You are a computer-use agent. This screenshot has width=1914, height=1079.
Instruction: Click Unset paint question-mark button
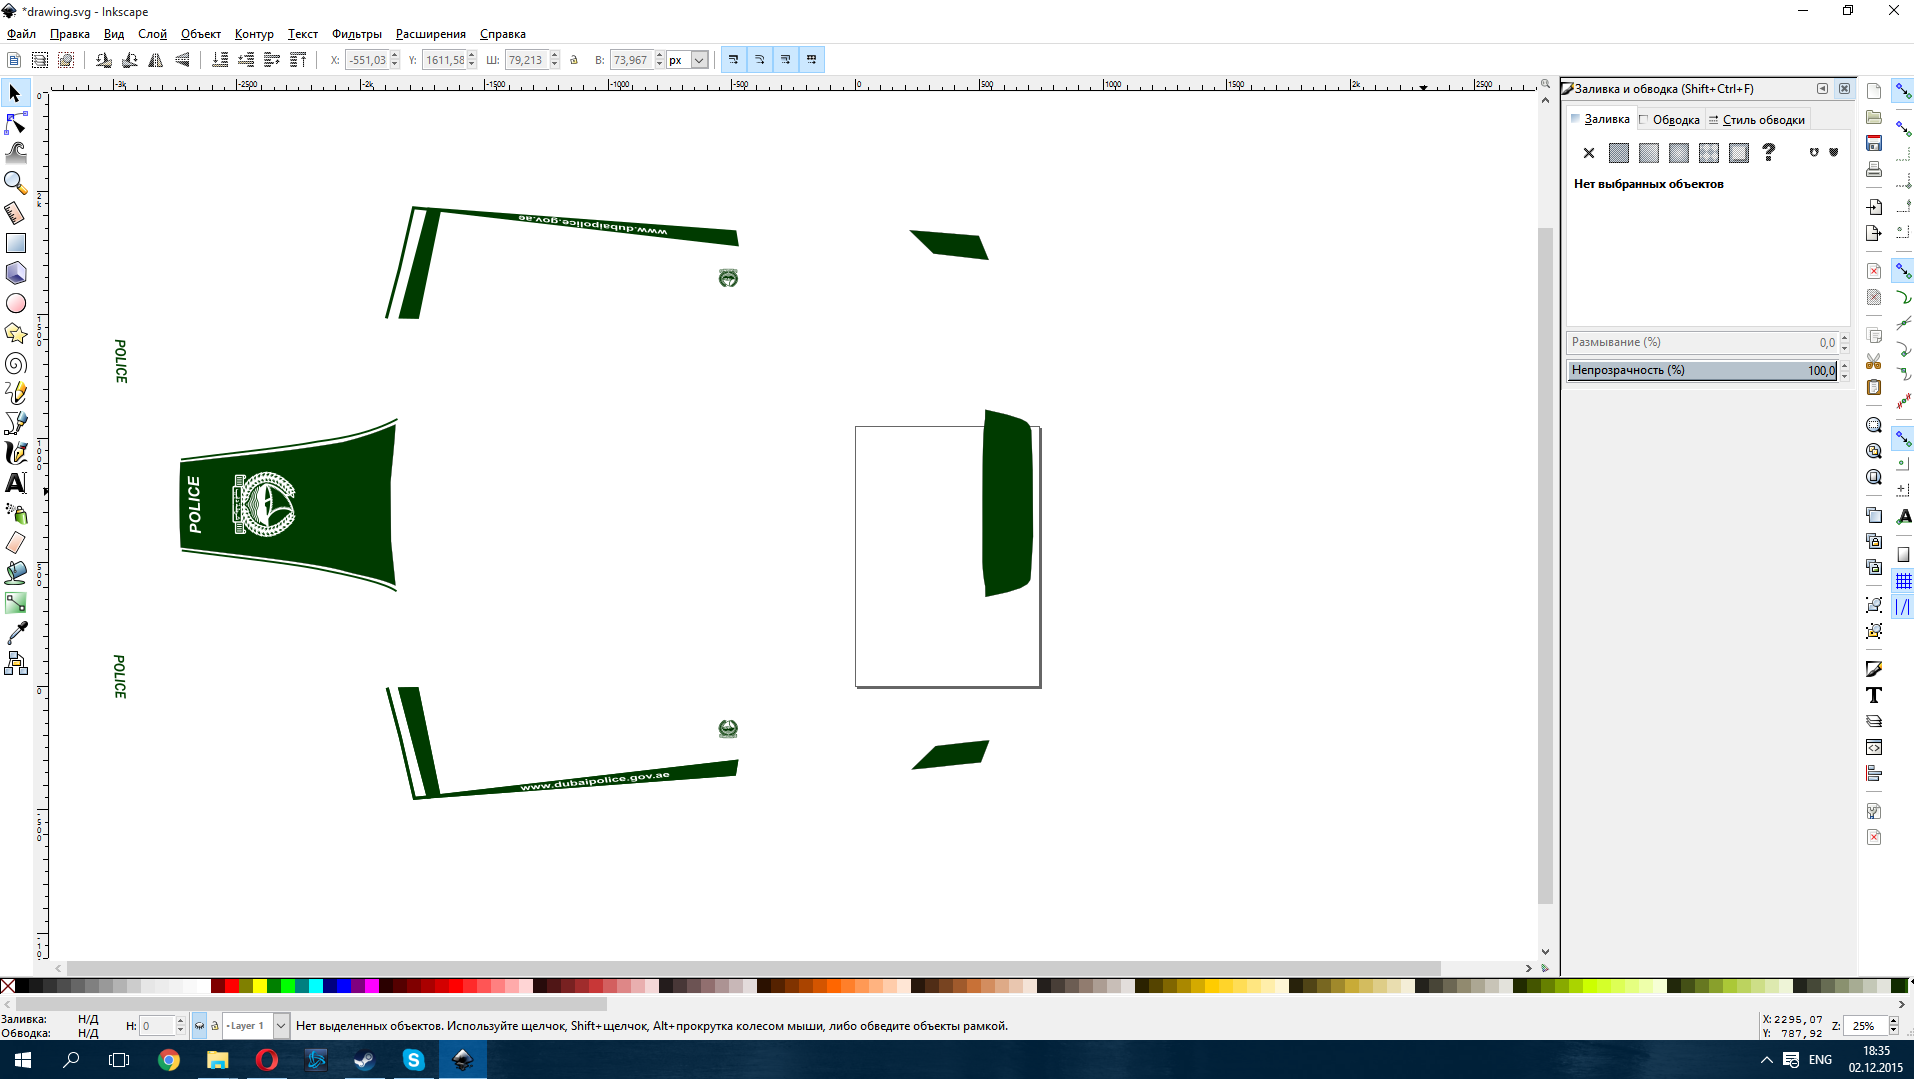[1769, 153]
